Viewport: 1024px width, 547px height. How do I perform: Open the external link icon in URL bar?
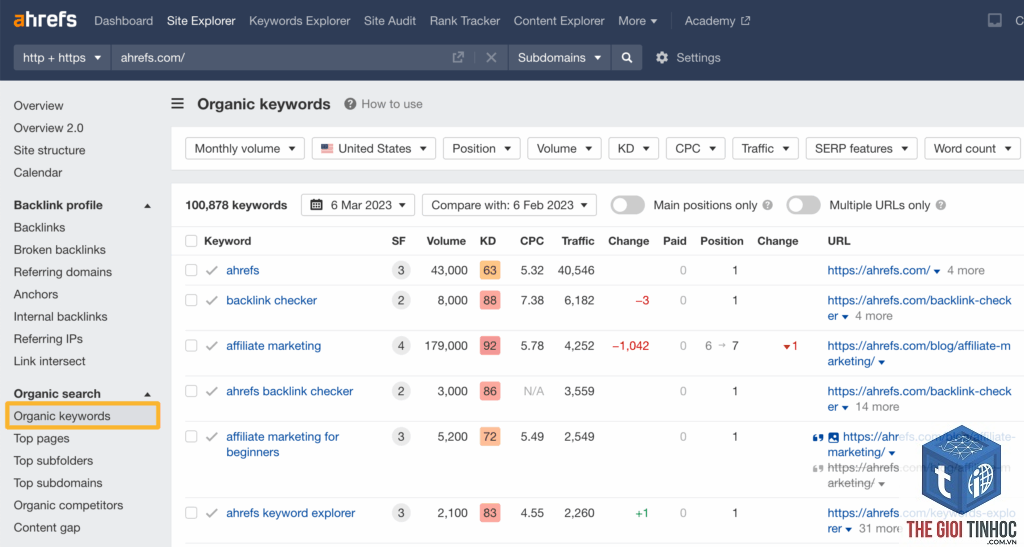(458, 57)
